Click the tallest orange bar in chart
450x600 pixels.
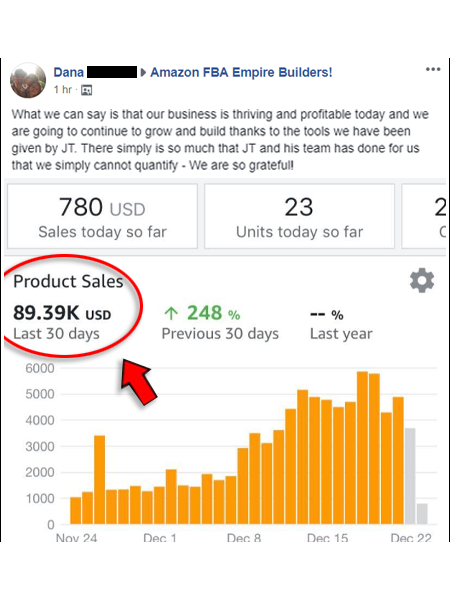[362, 447]
